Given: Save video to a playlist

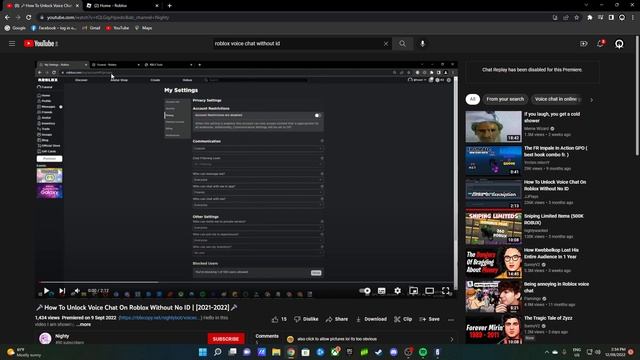Looking at the screenshot, I should pyautogui.click(x=429, y=319).
